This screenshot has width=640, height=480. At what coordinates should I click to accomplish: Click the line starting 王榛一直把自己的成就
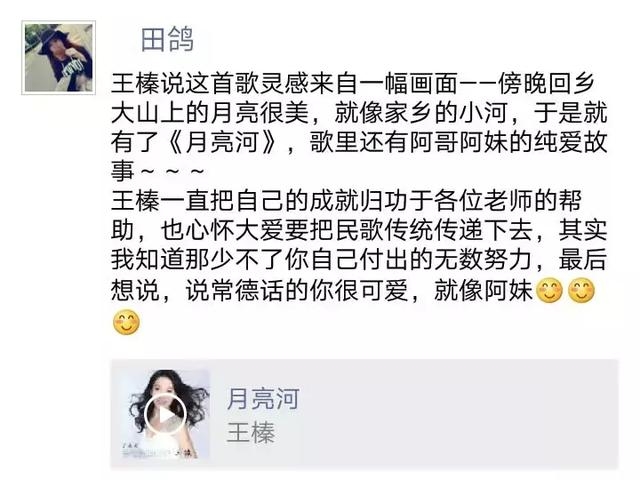tap(347, 200)
